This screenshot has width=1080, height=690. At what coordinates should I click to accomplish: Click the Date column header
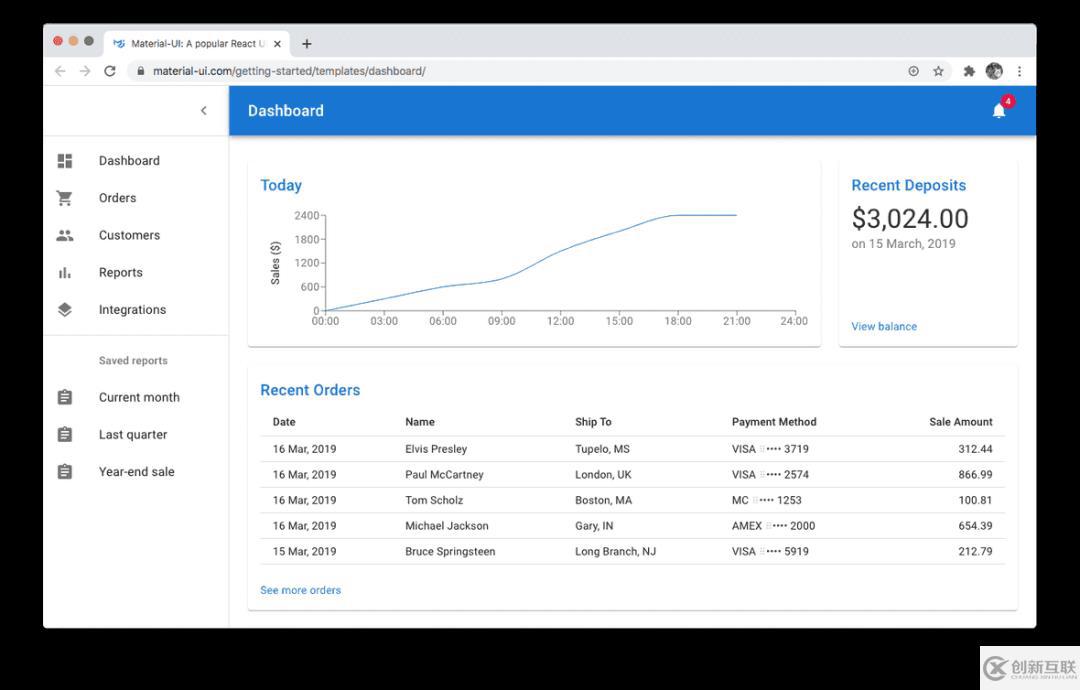pos(284,422)
